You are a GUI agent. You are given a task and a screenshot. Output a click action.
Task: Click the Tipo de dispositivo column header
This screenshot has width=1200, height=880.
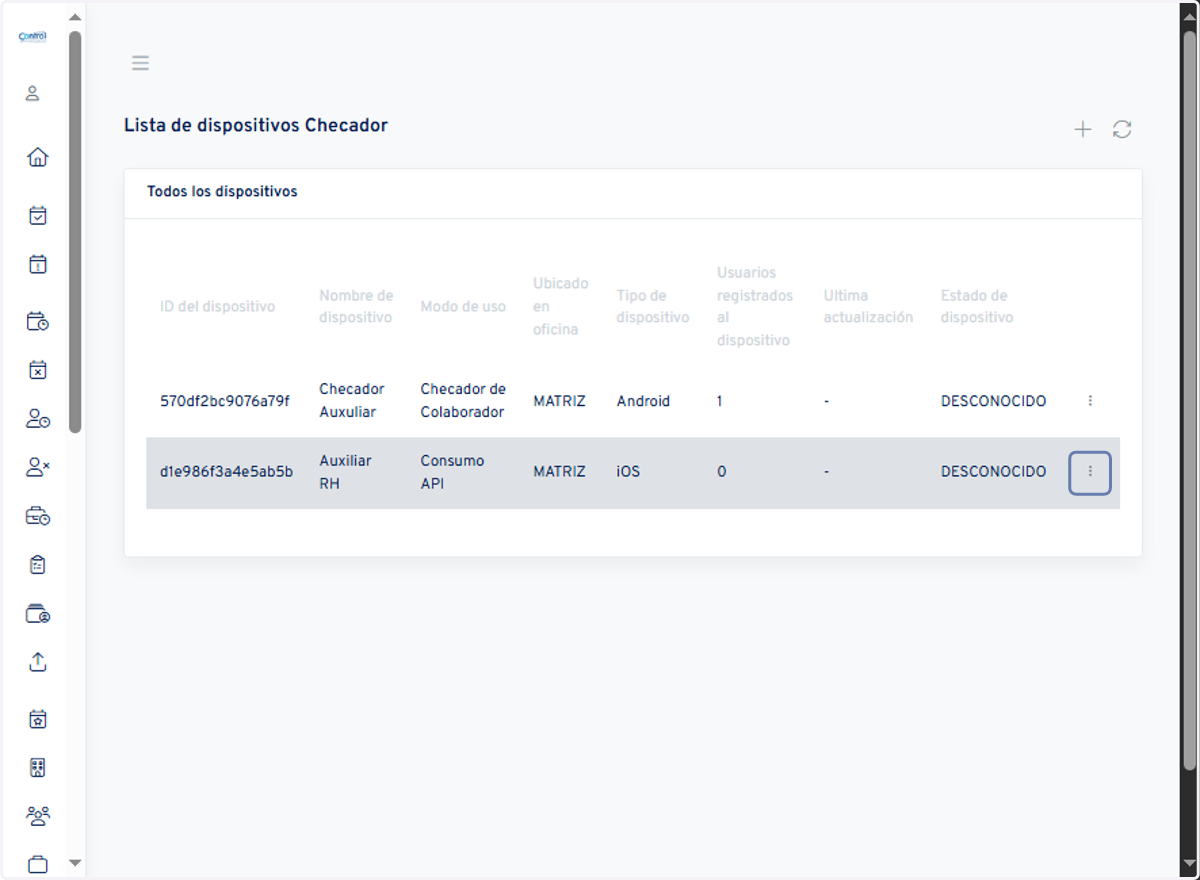click(x=653, y=307)
